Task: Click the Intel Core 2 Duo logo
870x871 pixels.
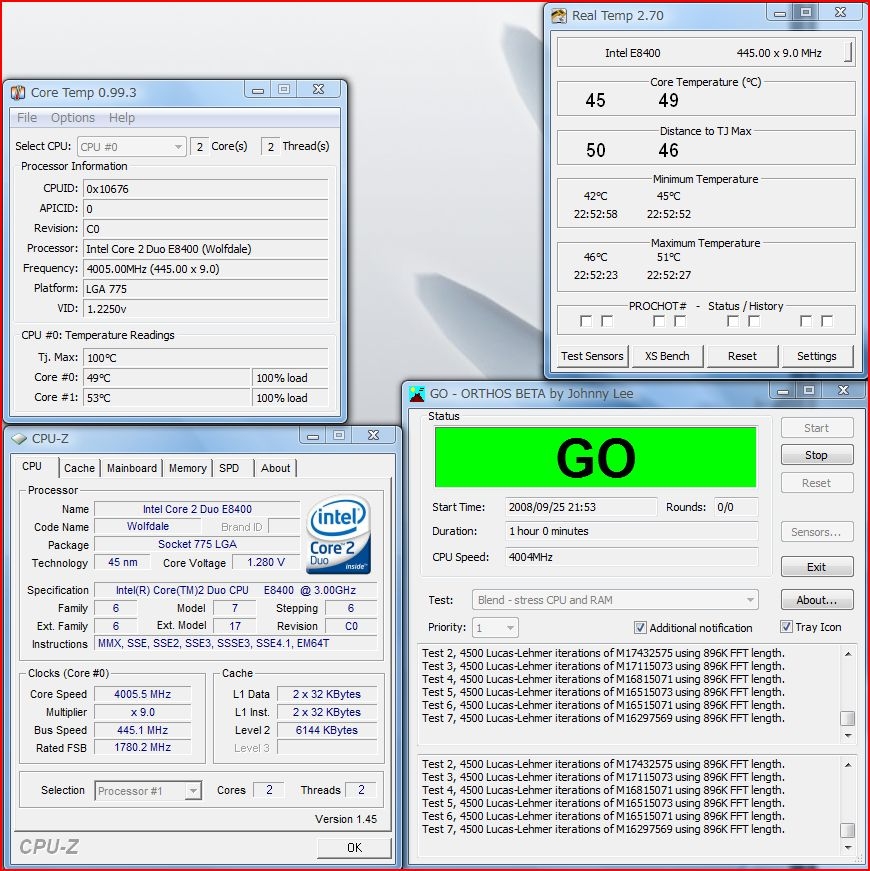Action: [x=338, y=535]
